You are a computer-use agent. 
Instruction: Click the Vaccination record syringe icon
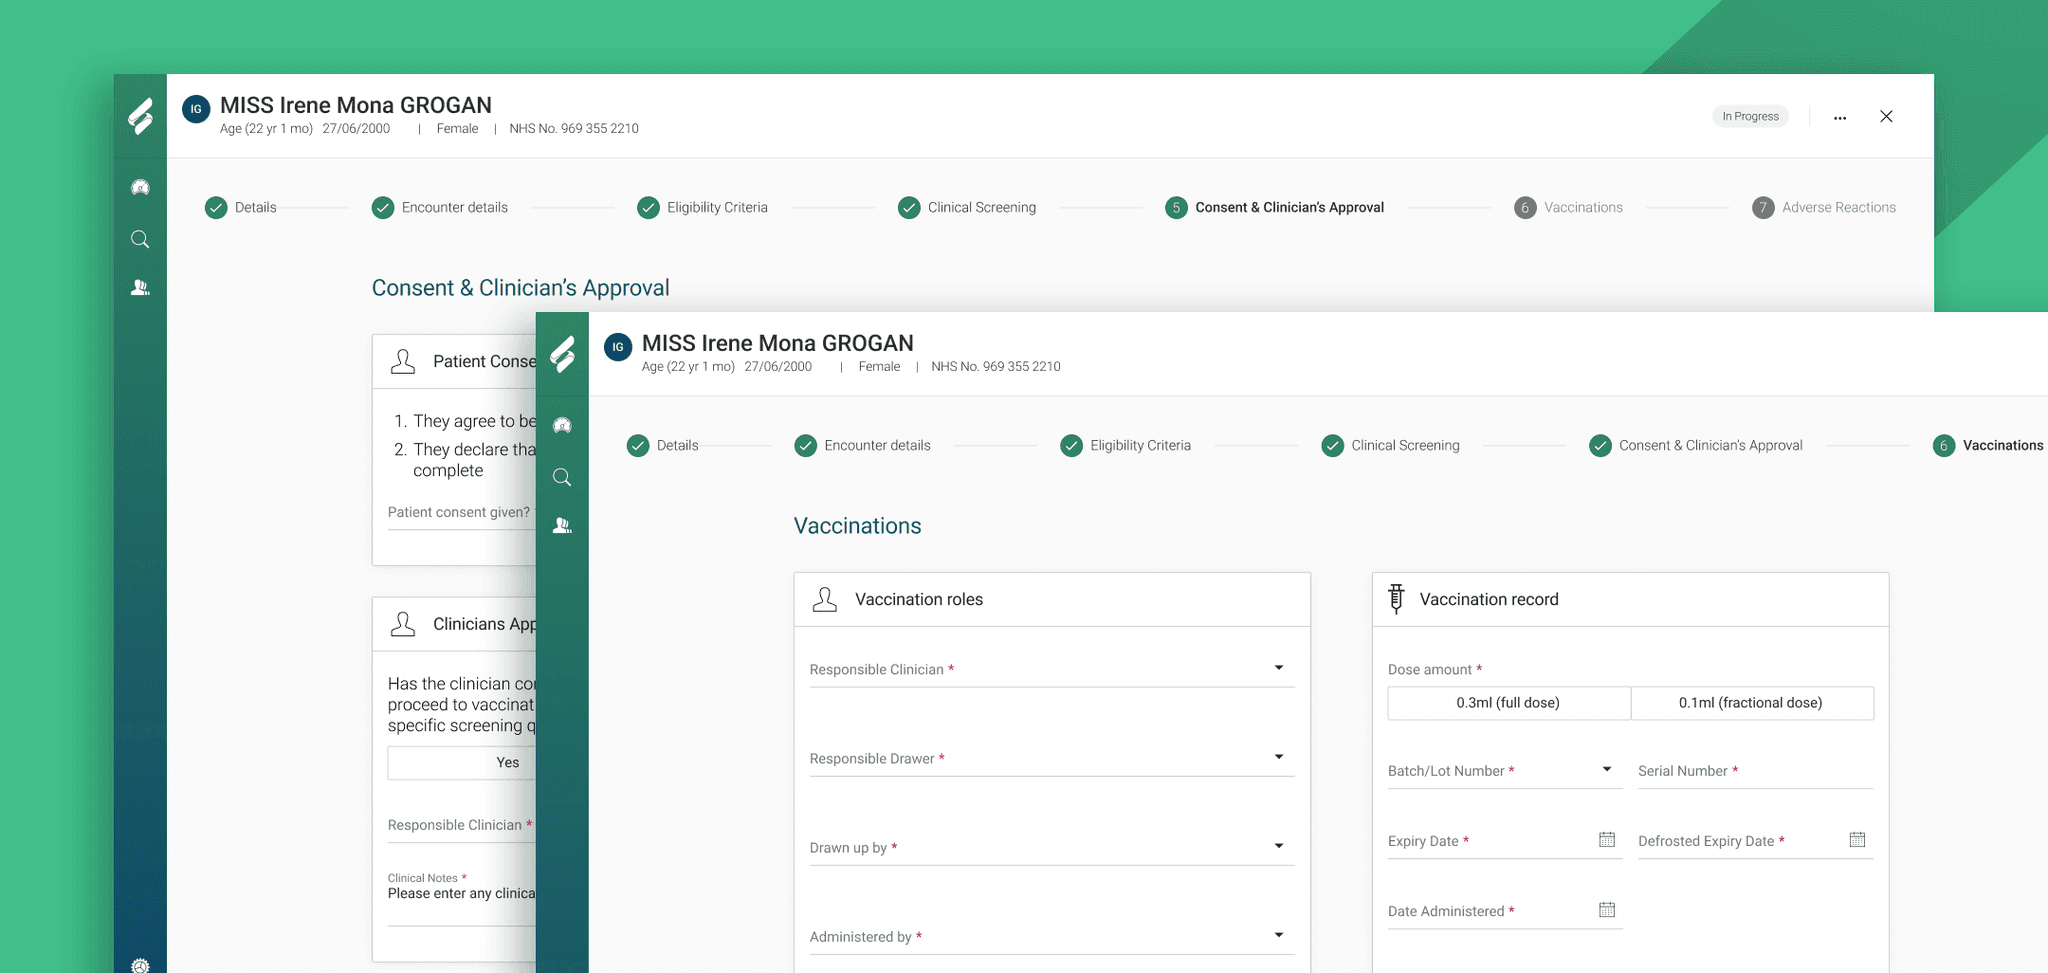1397,598
